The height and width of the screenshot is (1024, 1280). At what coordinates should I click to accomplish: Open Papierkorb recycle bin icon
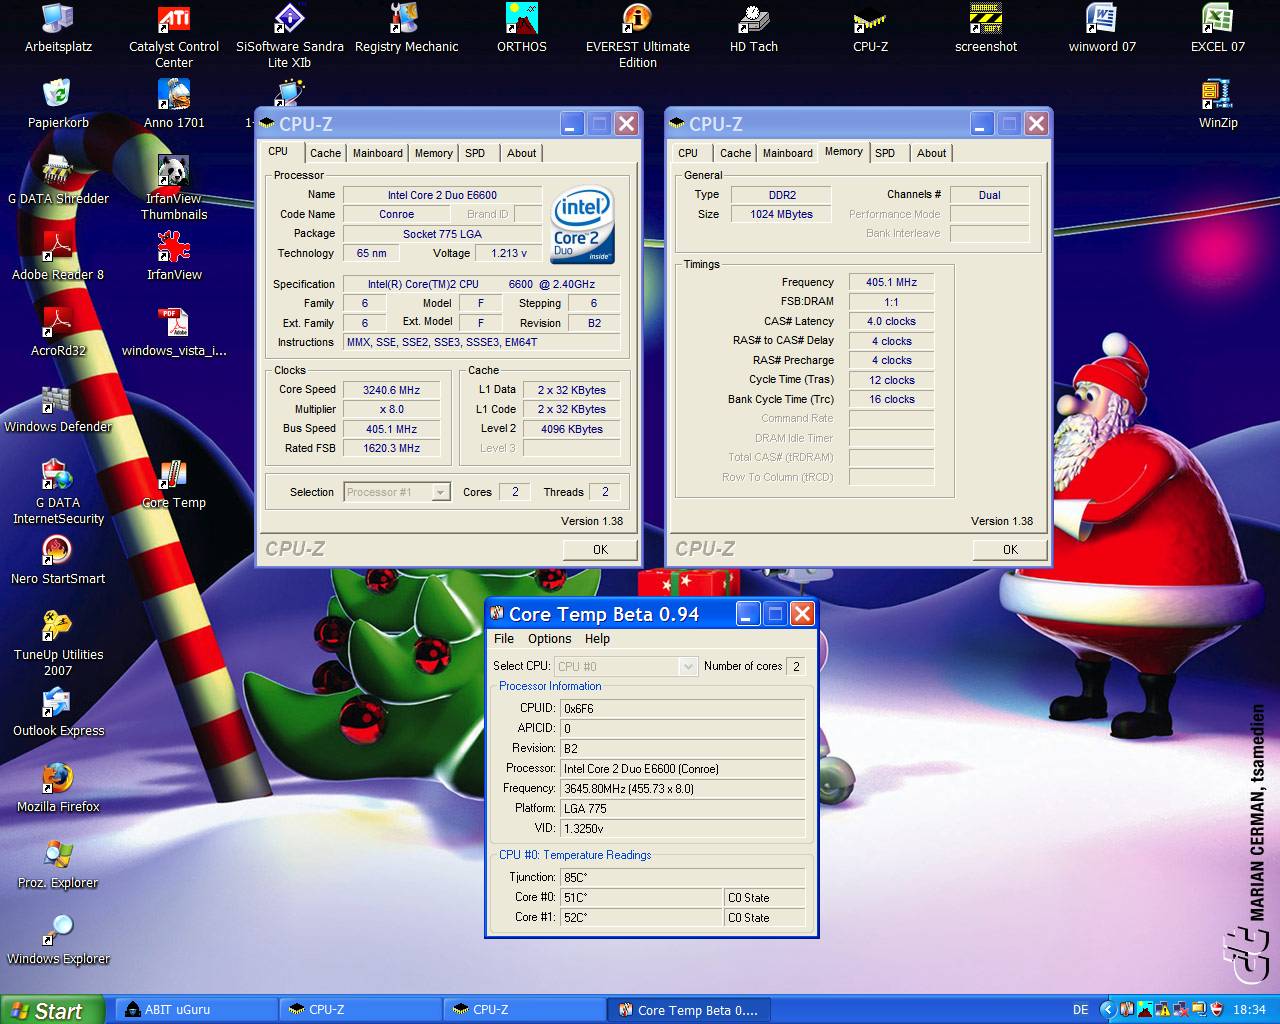58,105
